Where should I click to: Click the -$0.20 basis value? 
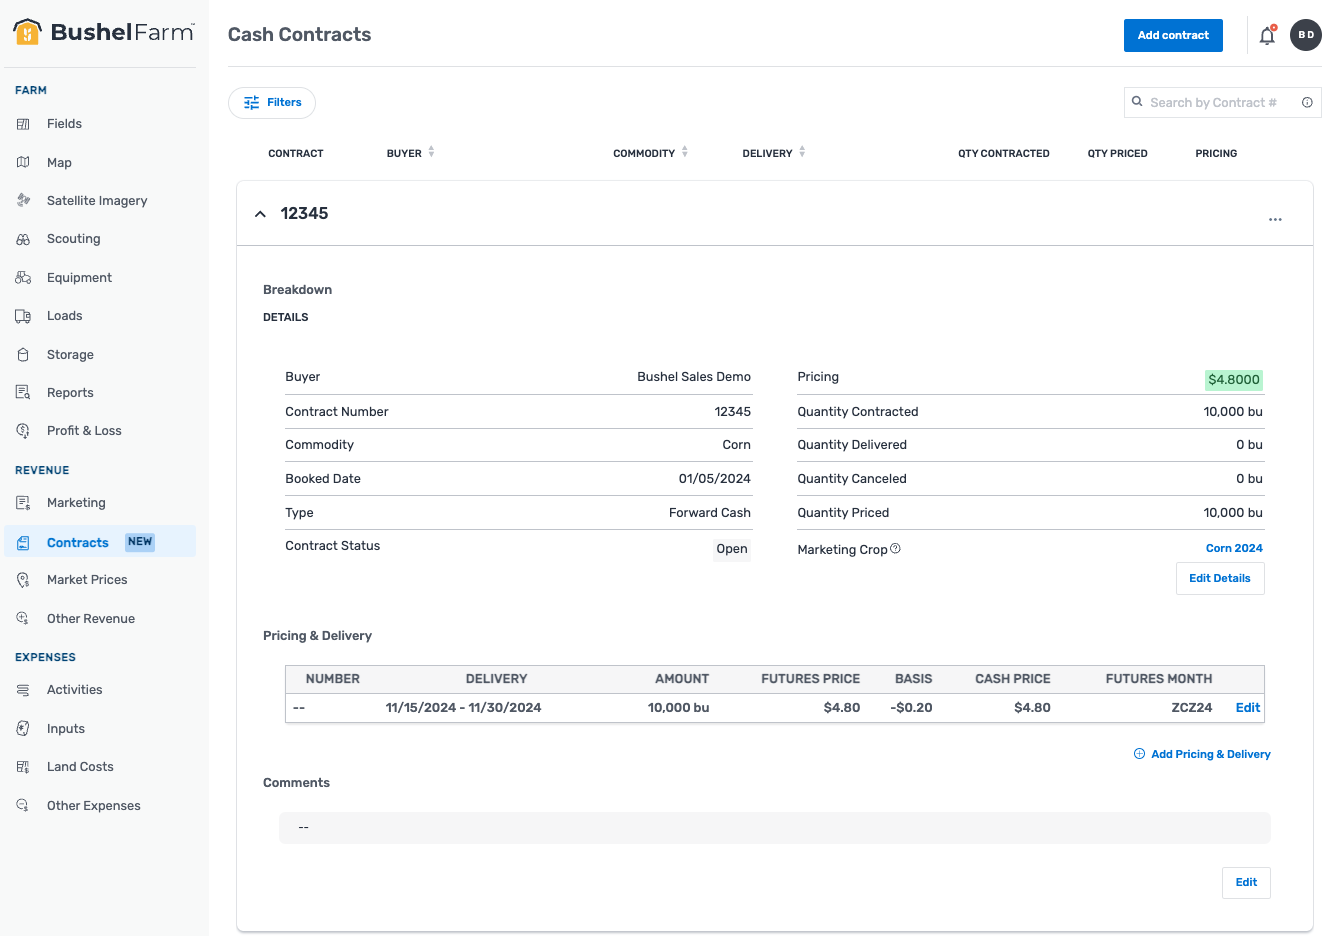[x=911, y=707]
